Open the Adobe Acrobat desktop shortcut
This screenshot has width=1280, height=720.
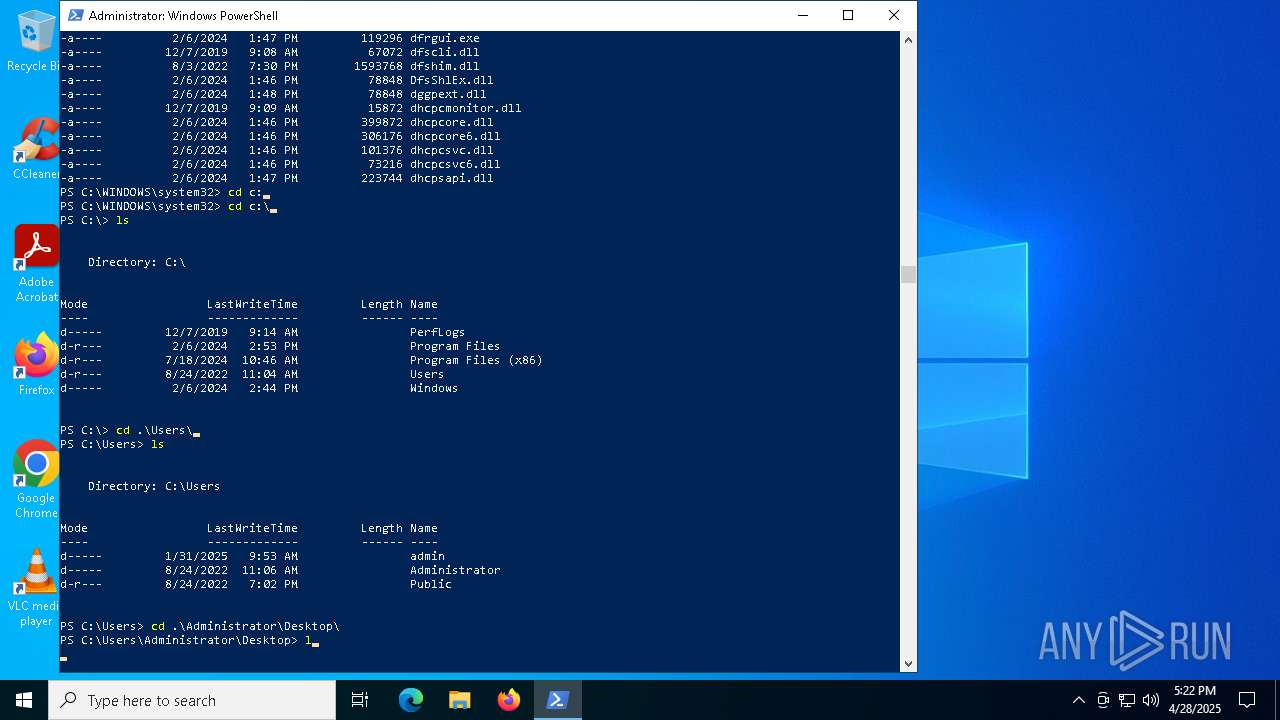click(36, 263)
